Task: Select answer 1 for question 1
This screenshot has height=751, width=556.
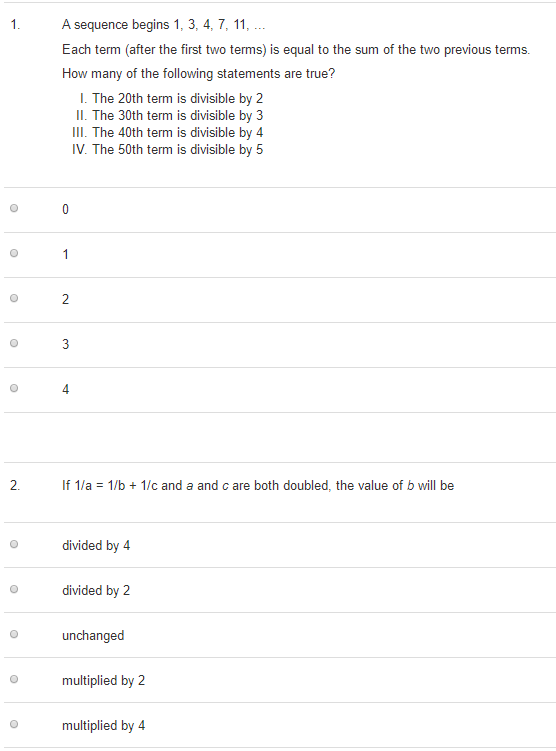Action: (x=14, y=253)
